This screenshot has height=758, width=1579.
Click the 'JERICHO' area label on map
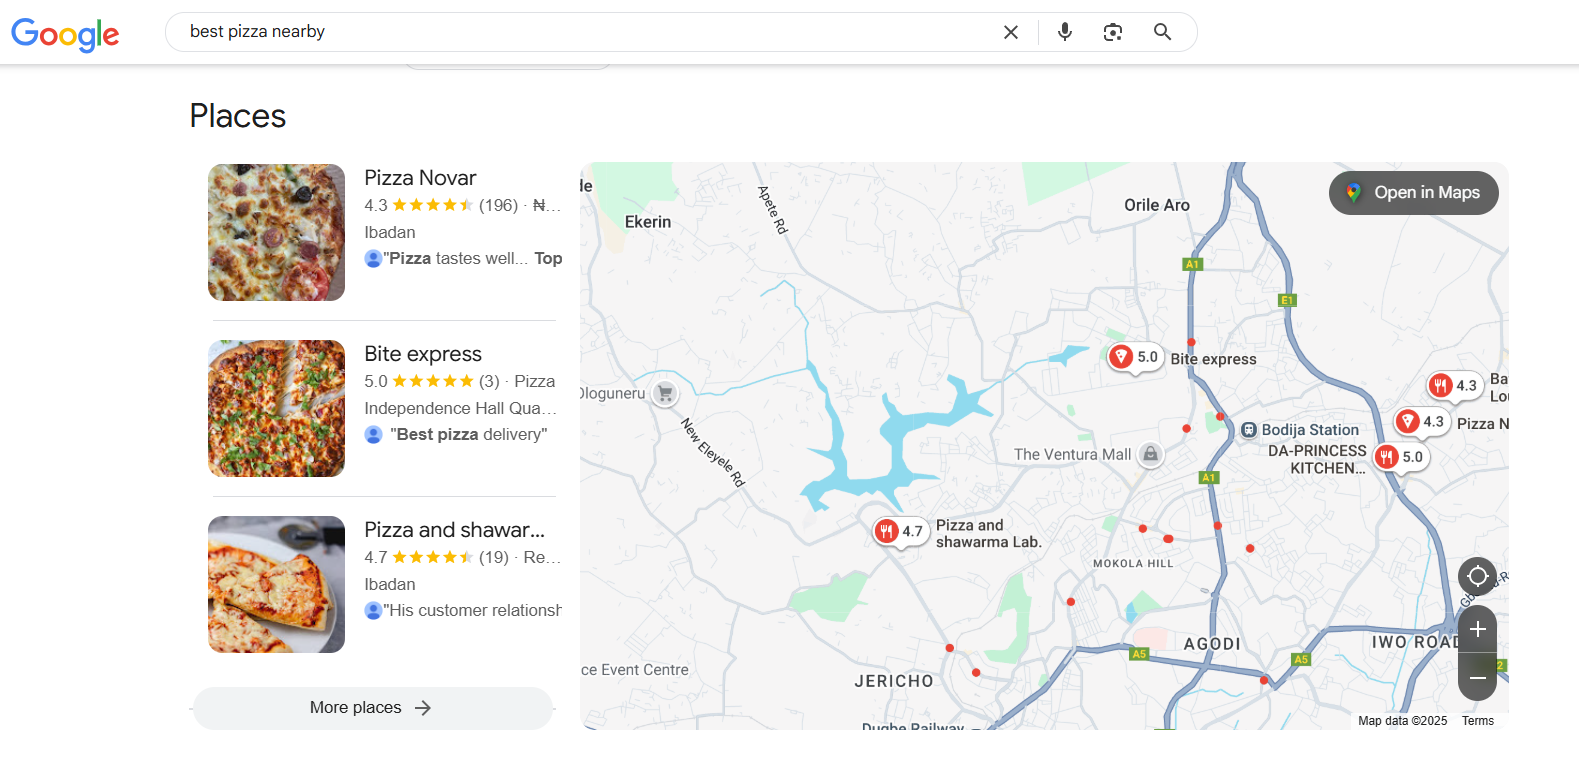[894, 681]
